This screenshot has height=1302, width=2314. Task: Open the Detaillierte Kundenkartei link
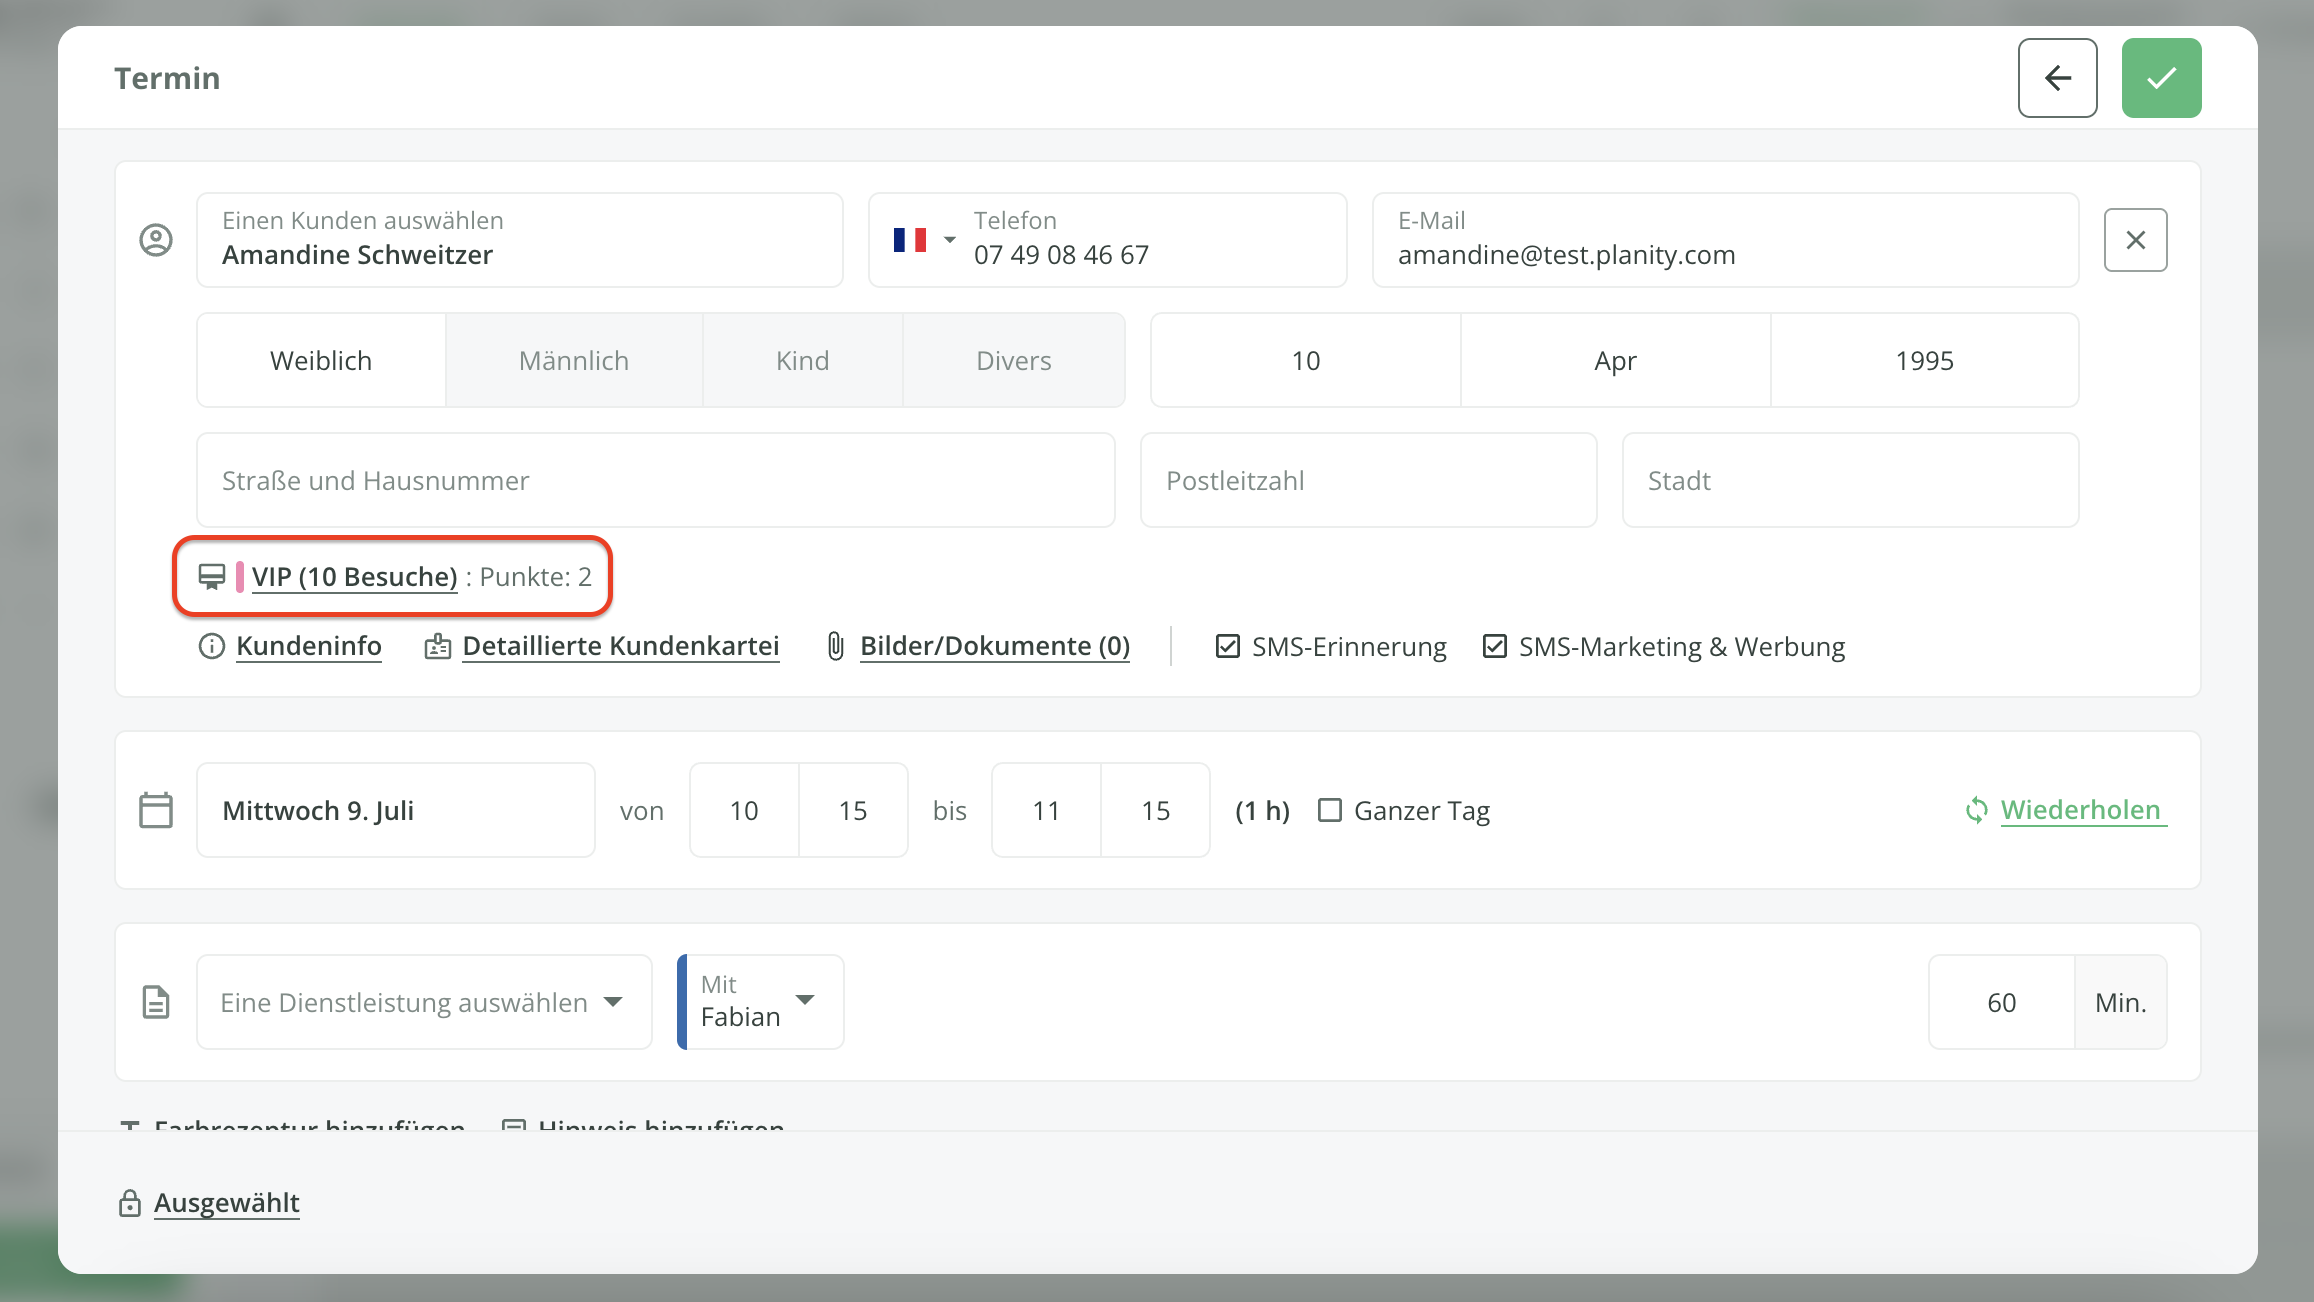pos(620,646)
